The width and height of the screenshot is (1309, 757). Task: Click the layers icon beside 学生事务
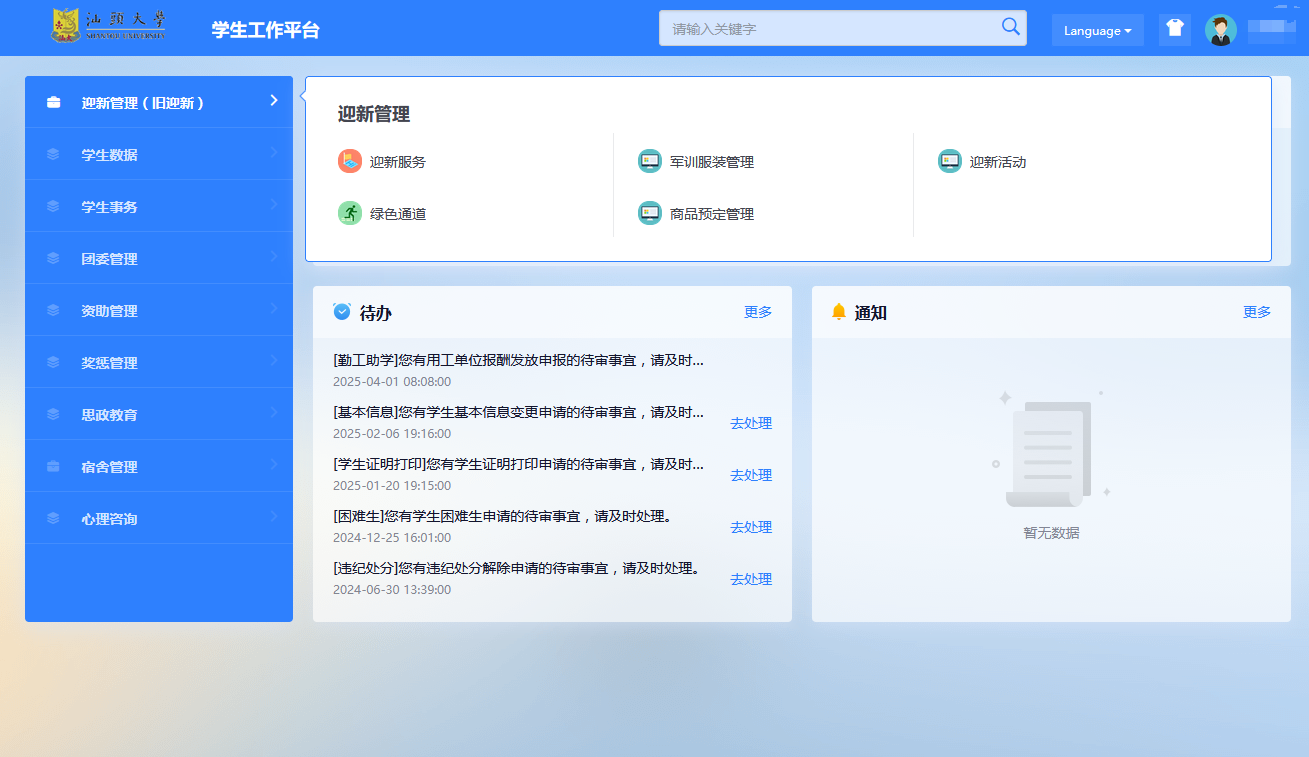pos(54,207)
